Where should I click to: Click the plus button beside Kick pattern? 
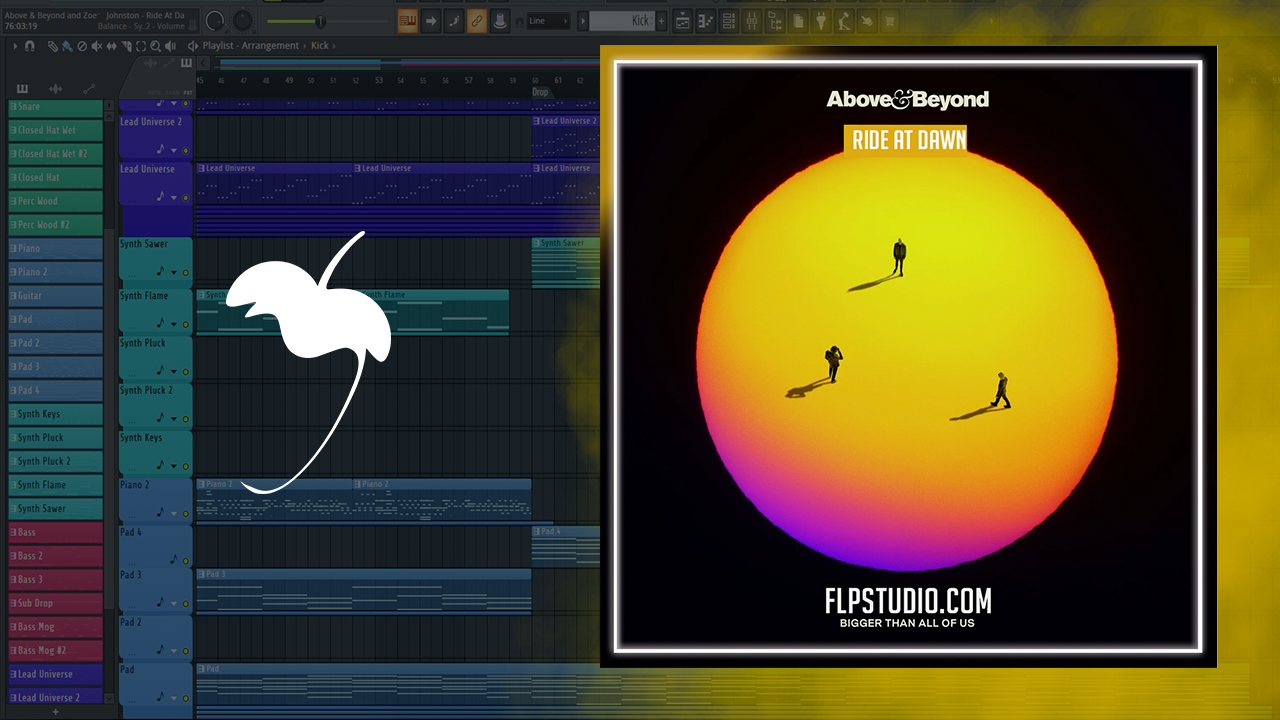[661, 21]
